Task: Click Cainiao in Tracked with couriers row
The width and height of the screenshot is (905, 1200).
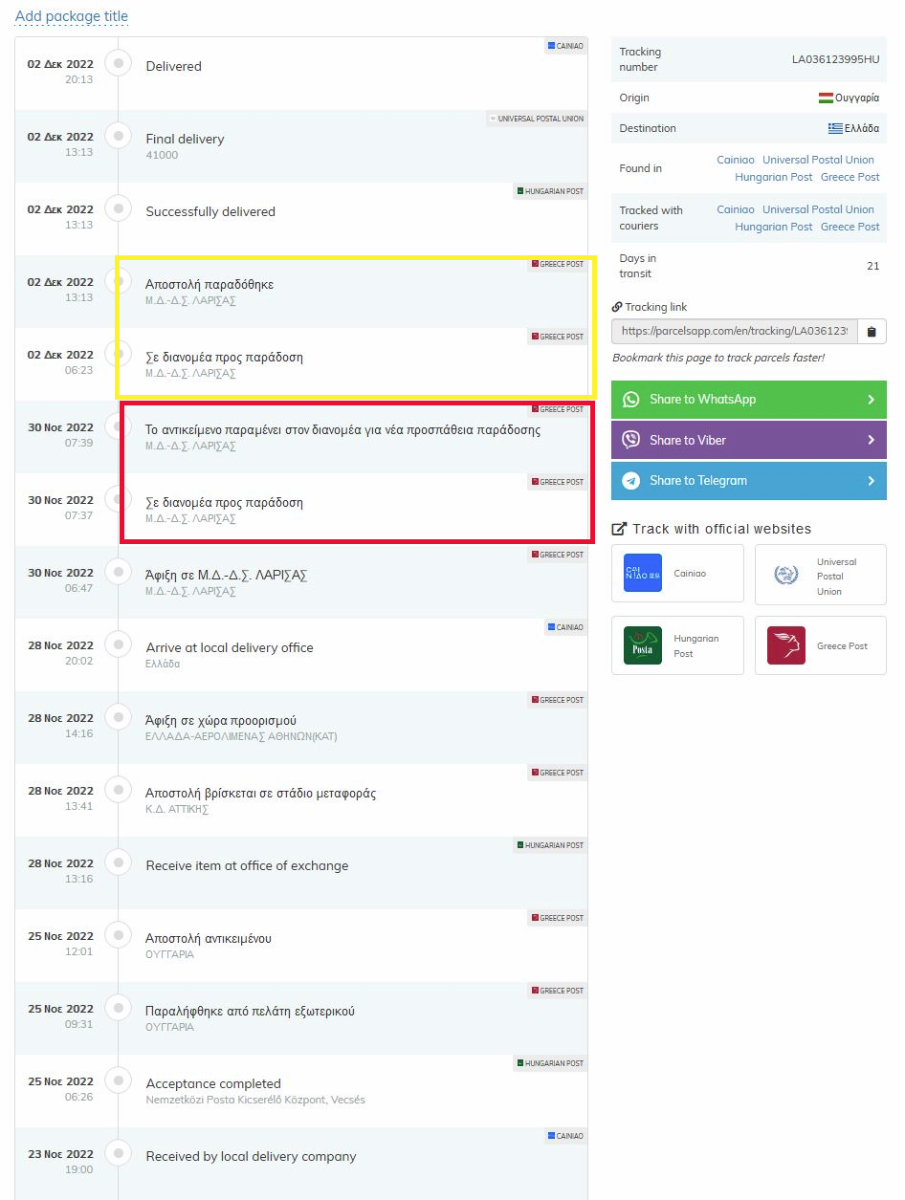Action: click(736, 210)
